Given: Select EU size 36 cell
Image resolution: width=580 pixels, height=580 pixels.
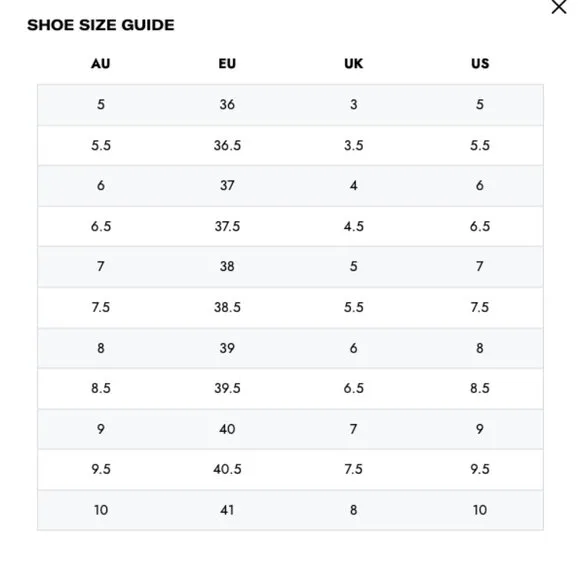Looking at the screenshot, I should [x=227, y=104].
